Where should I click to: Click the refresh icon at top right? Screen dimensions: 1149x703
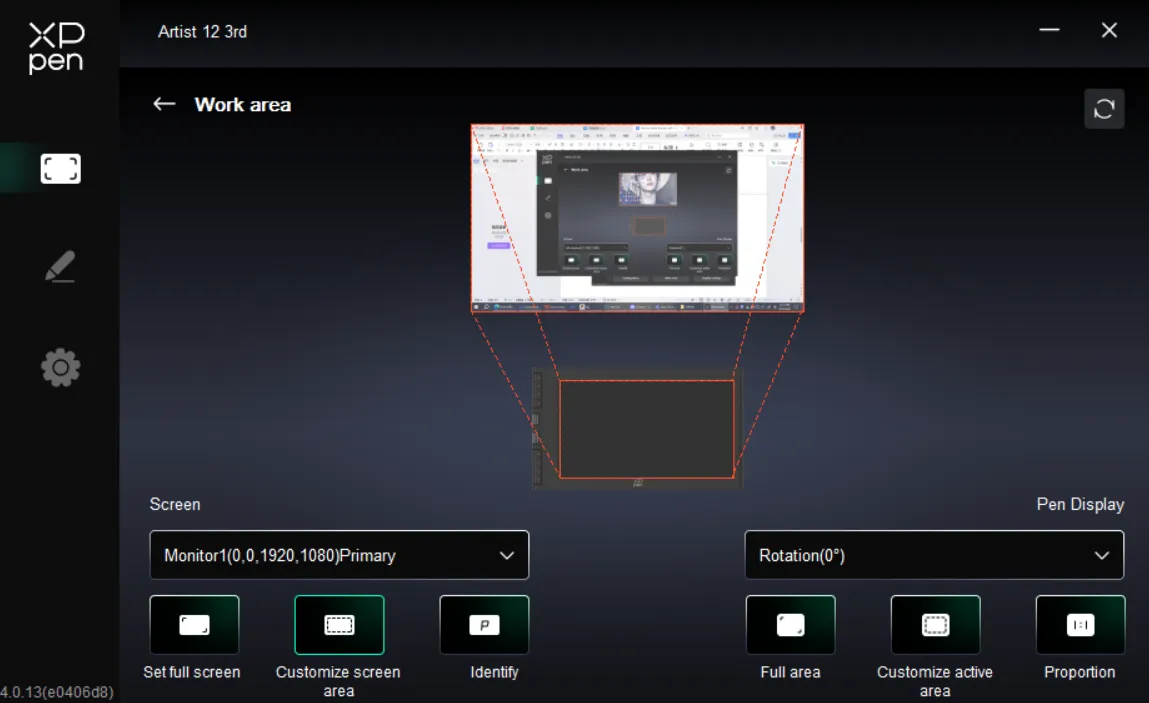[1104, 109]
